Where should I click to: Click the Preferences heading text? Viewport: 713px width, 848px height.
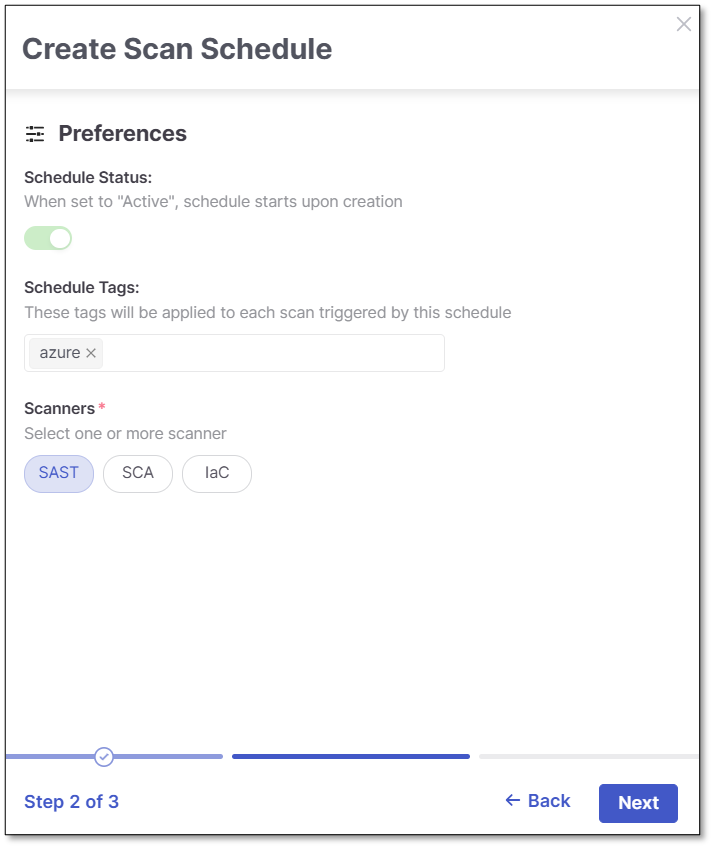pos(123,134)
